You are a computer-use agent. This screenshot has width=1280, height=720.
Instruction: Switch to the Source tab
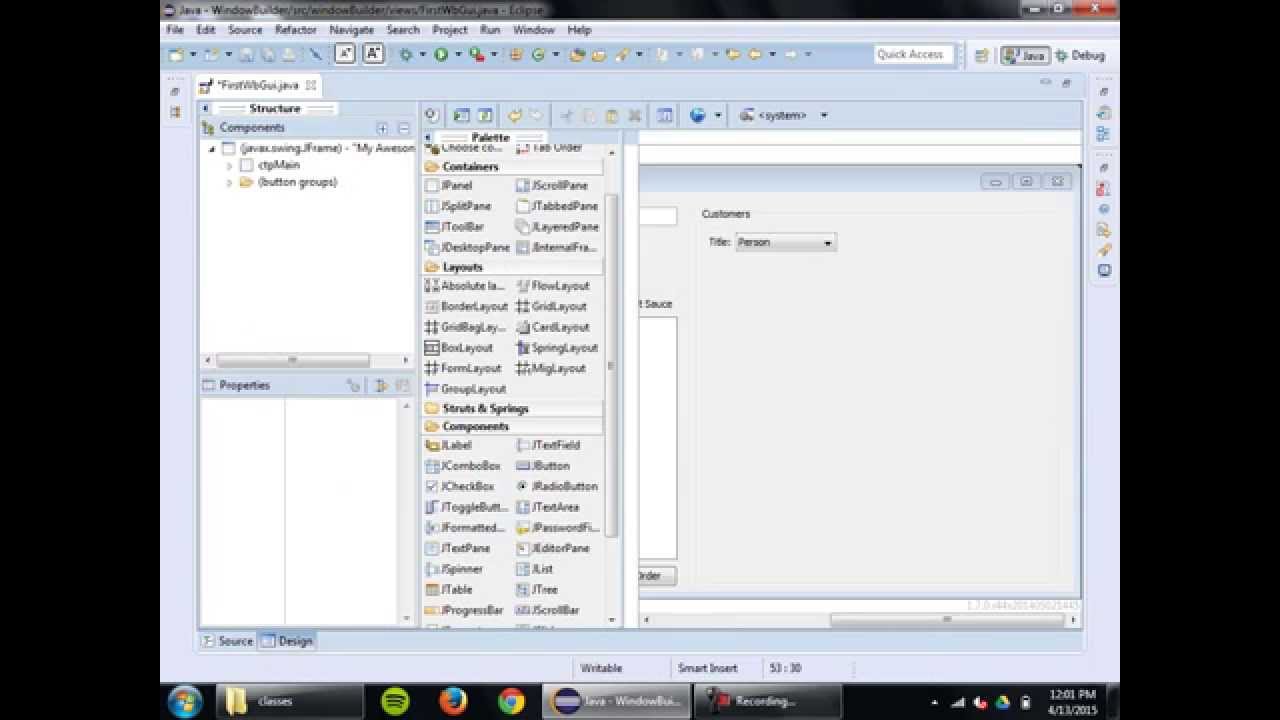228,641
